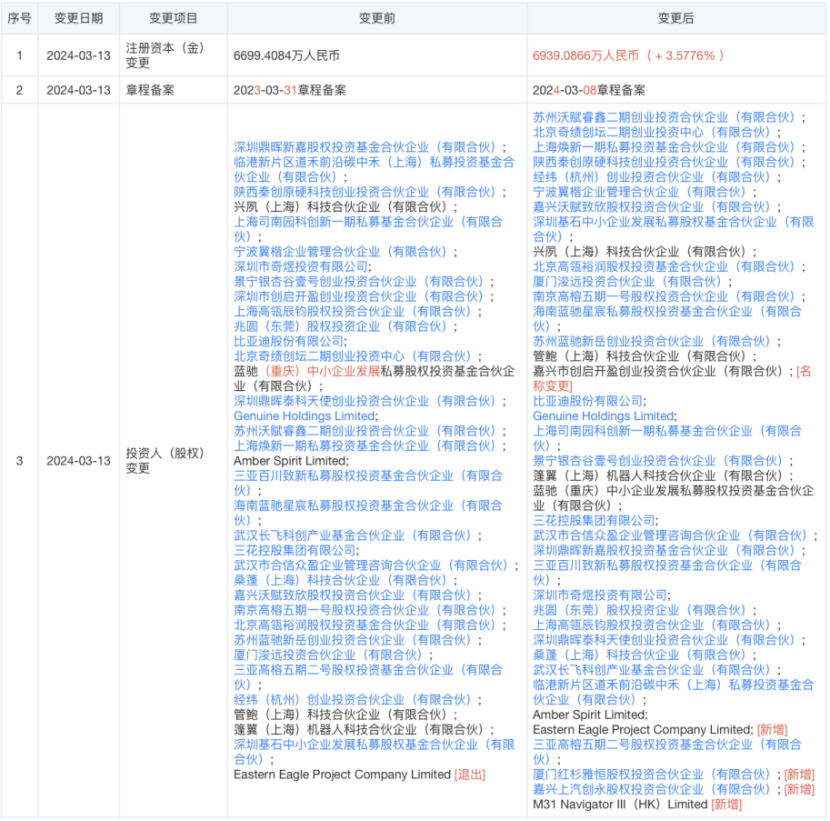This screenshot has height=821, width=830.
Task: Open 厦门红杉雅恒股权投资合伙企业 link
Action: (x=651, y=774)
